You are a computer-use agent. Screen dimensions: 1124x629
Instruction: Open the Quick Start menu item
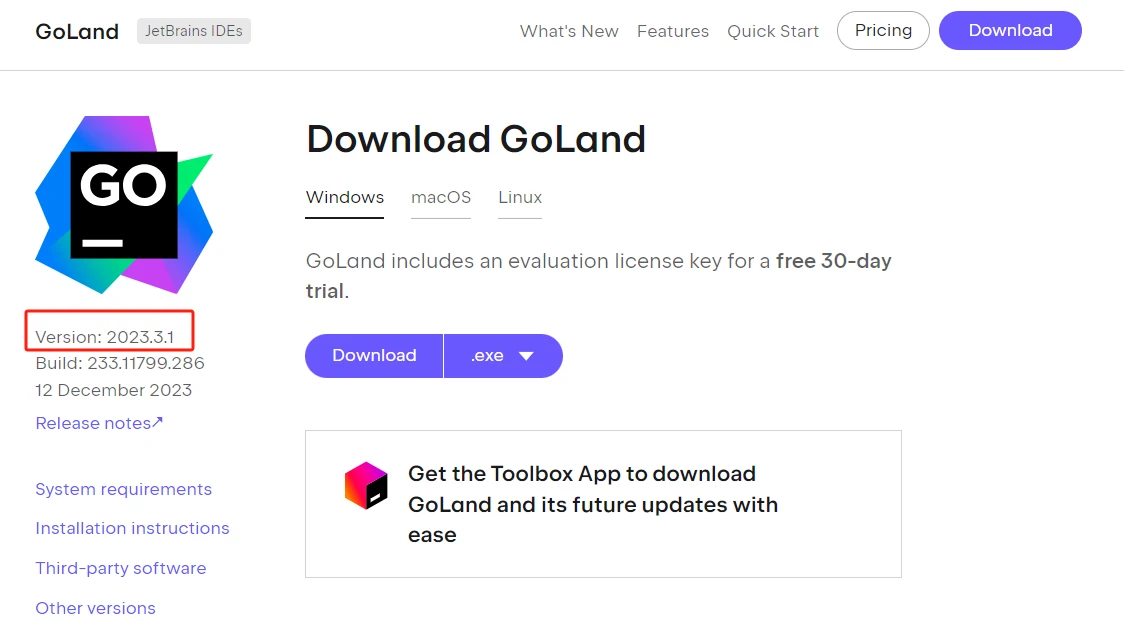(773, 31)
